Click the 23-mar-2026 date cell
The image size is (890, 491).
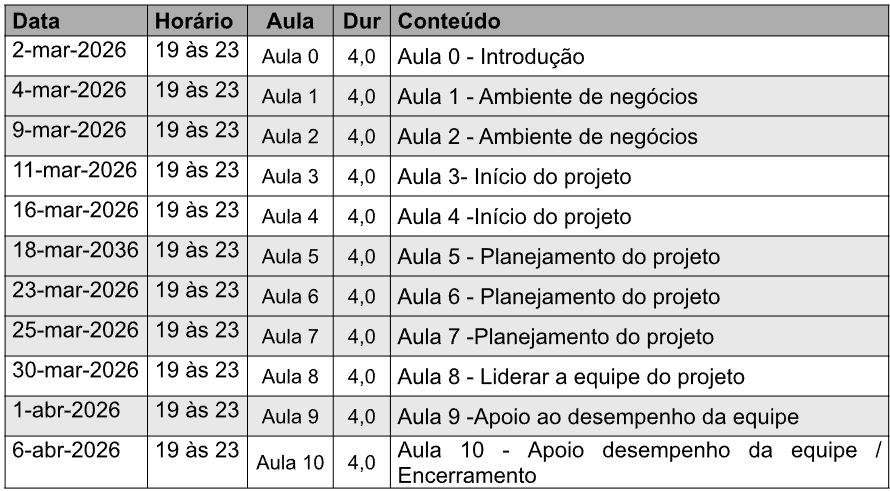tap(75, 290)
